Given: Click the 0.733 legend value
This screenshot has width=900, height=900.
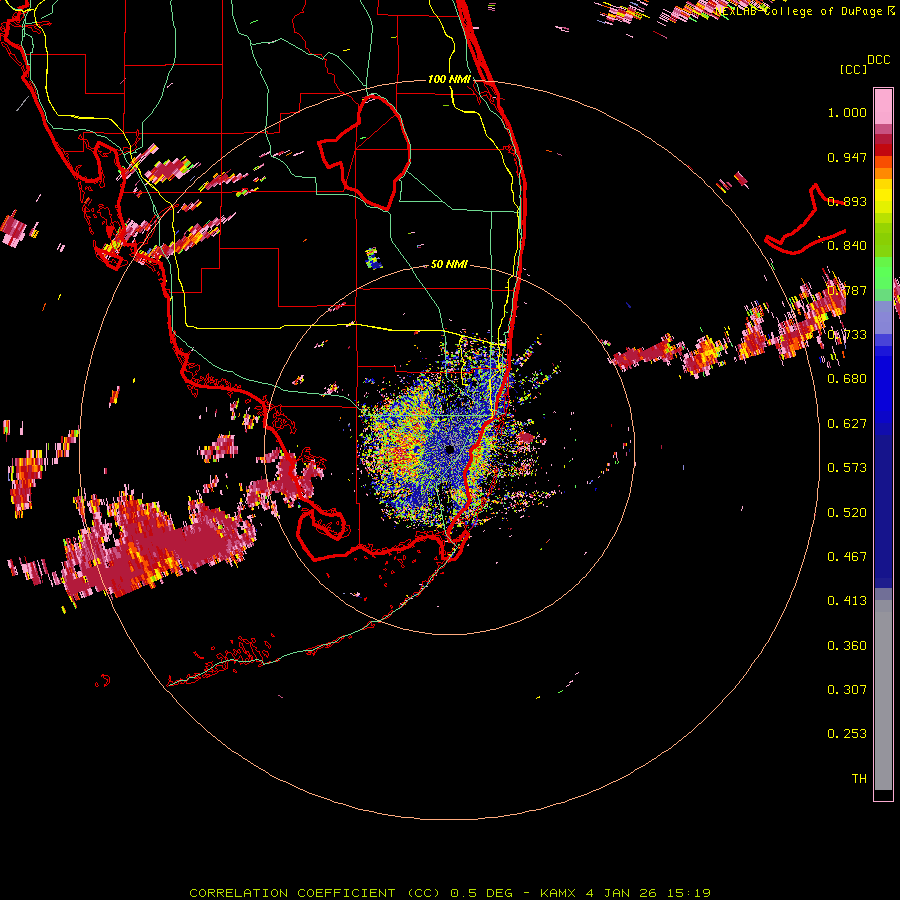Looking at the screenshot, I should (x=847, y=335).
